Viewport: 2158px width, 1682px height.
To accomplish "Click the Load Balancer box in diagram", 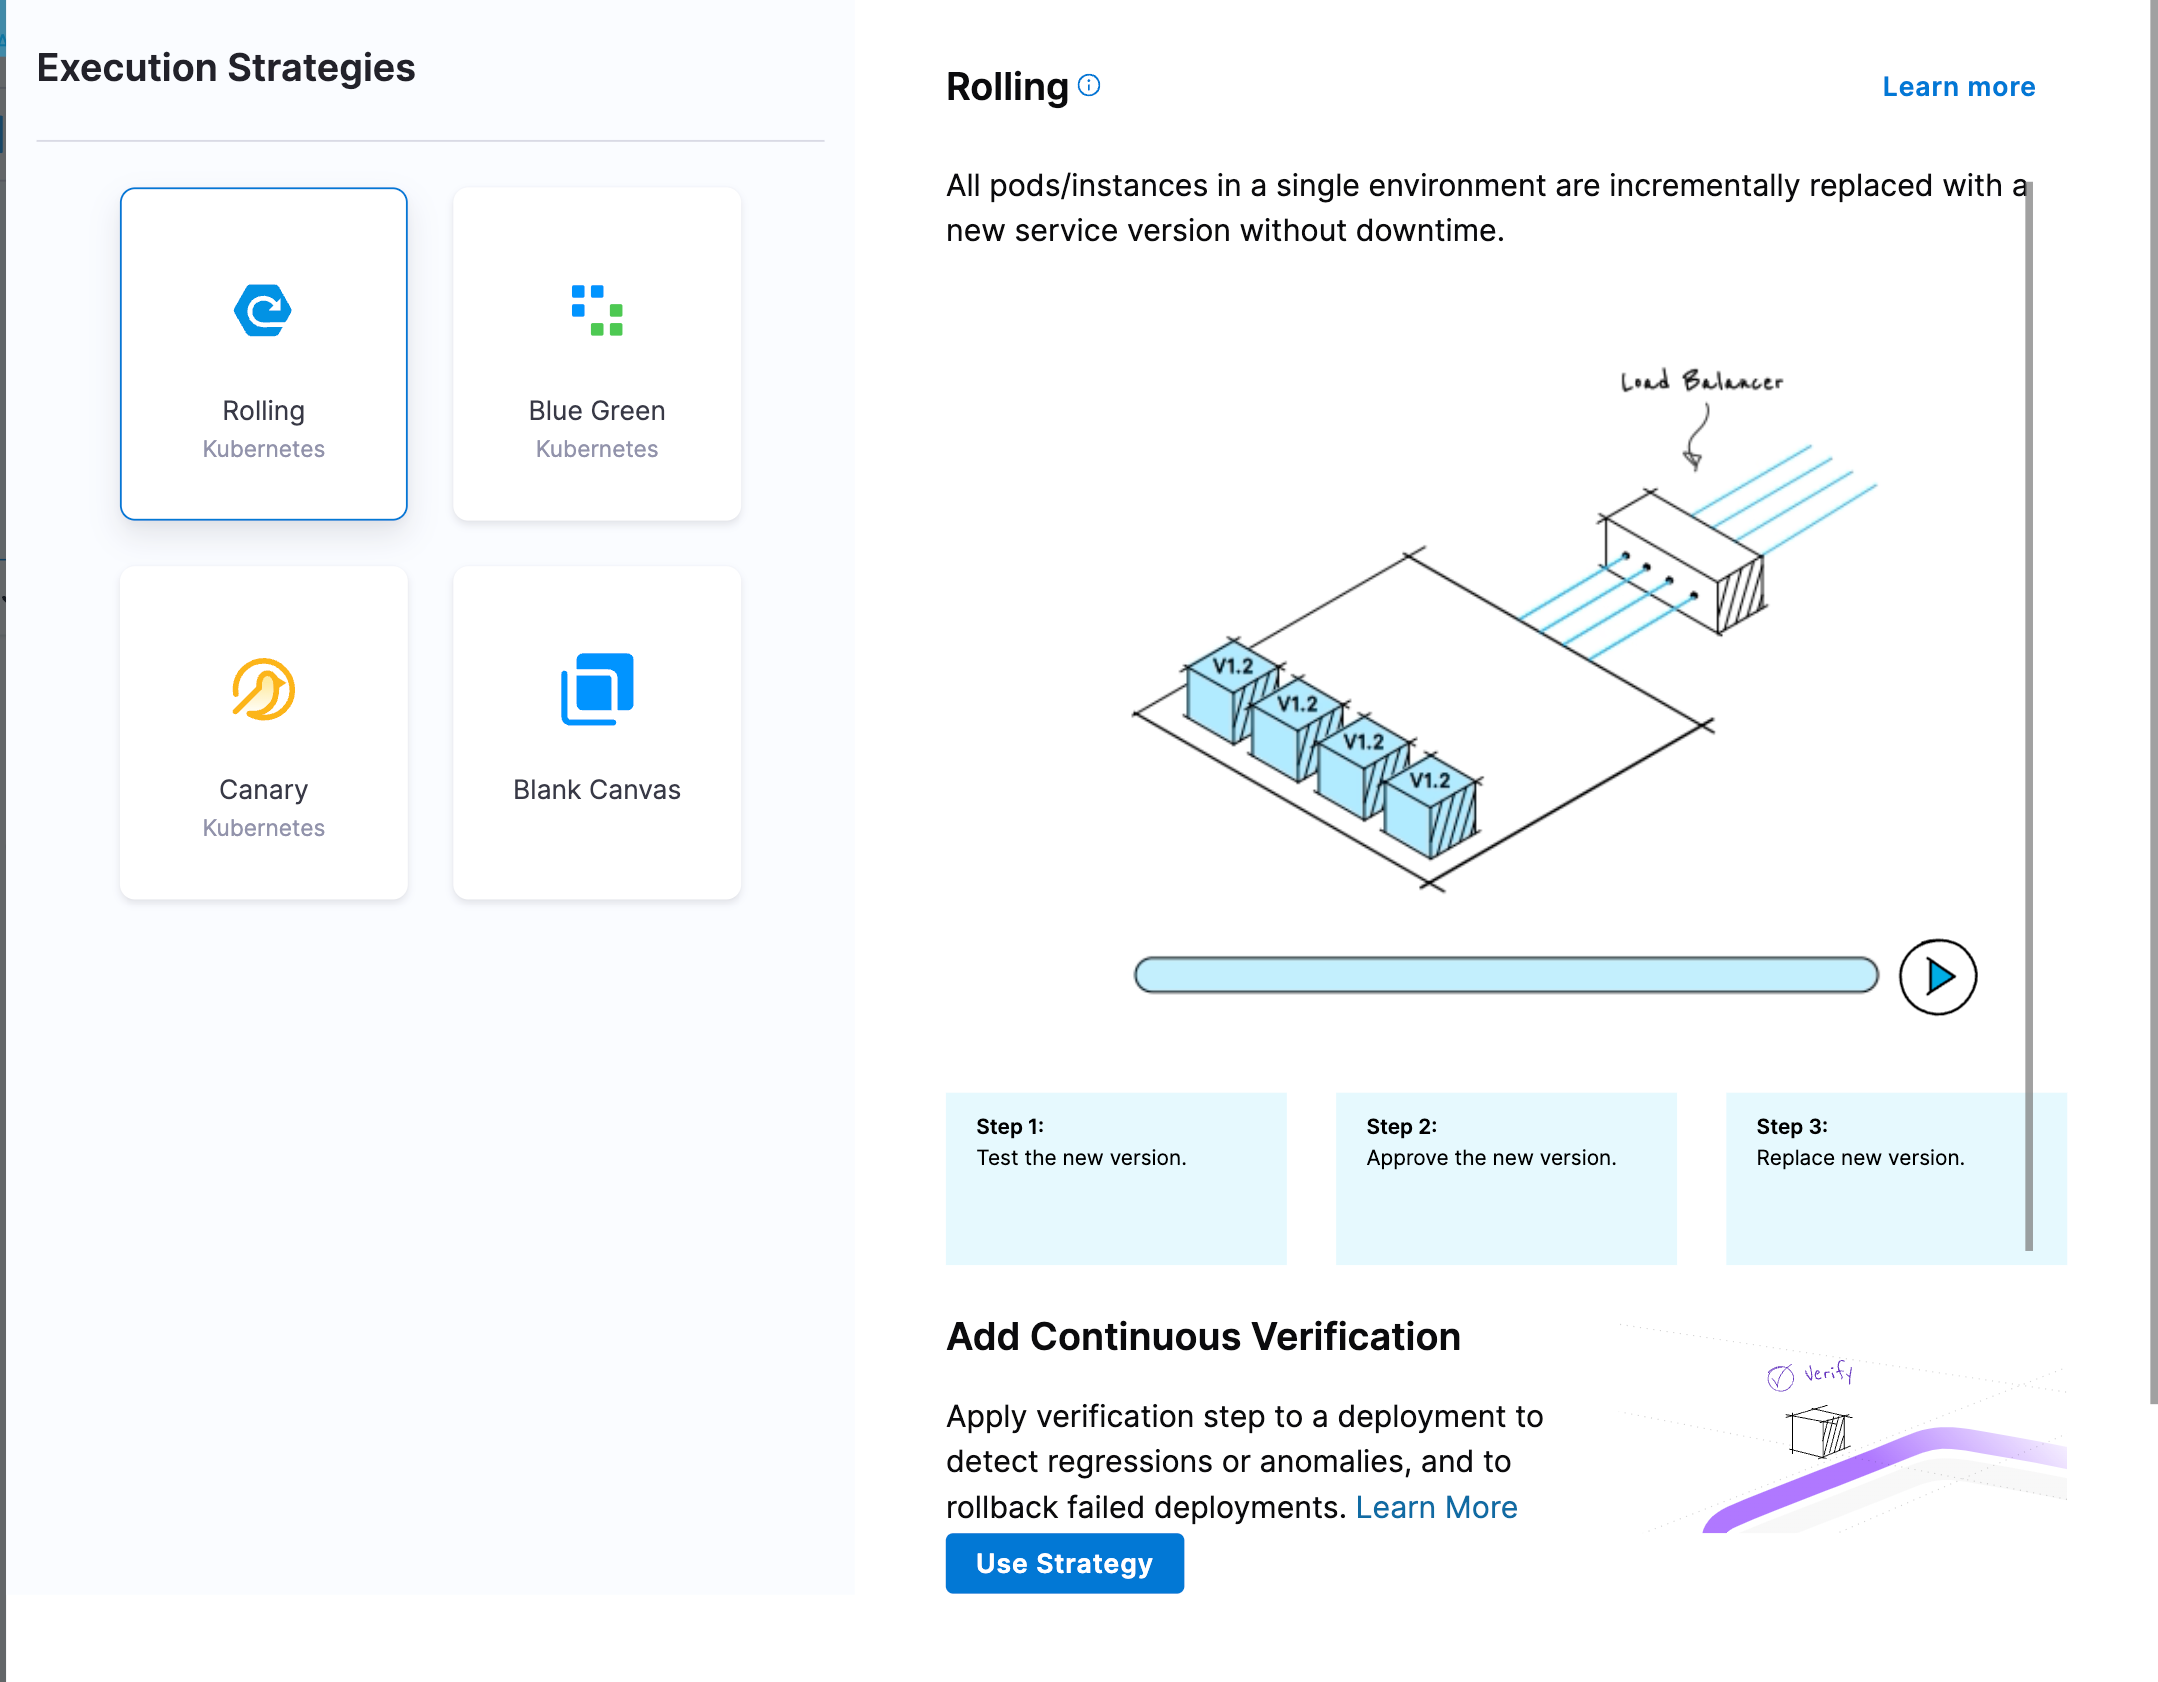I will [x=1683, y=563].
